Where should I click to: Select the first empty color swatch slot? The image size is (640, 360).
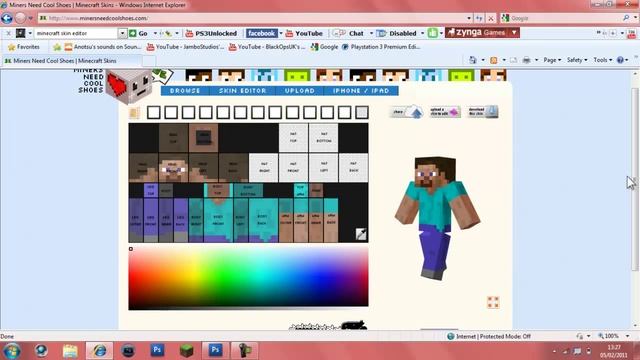click(153, 112)
